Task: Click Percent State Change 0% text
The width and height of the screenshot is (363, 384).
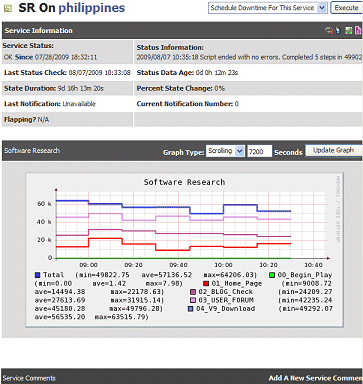Action: click(x=181, y=88)
